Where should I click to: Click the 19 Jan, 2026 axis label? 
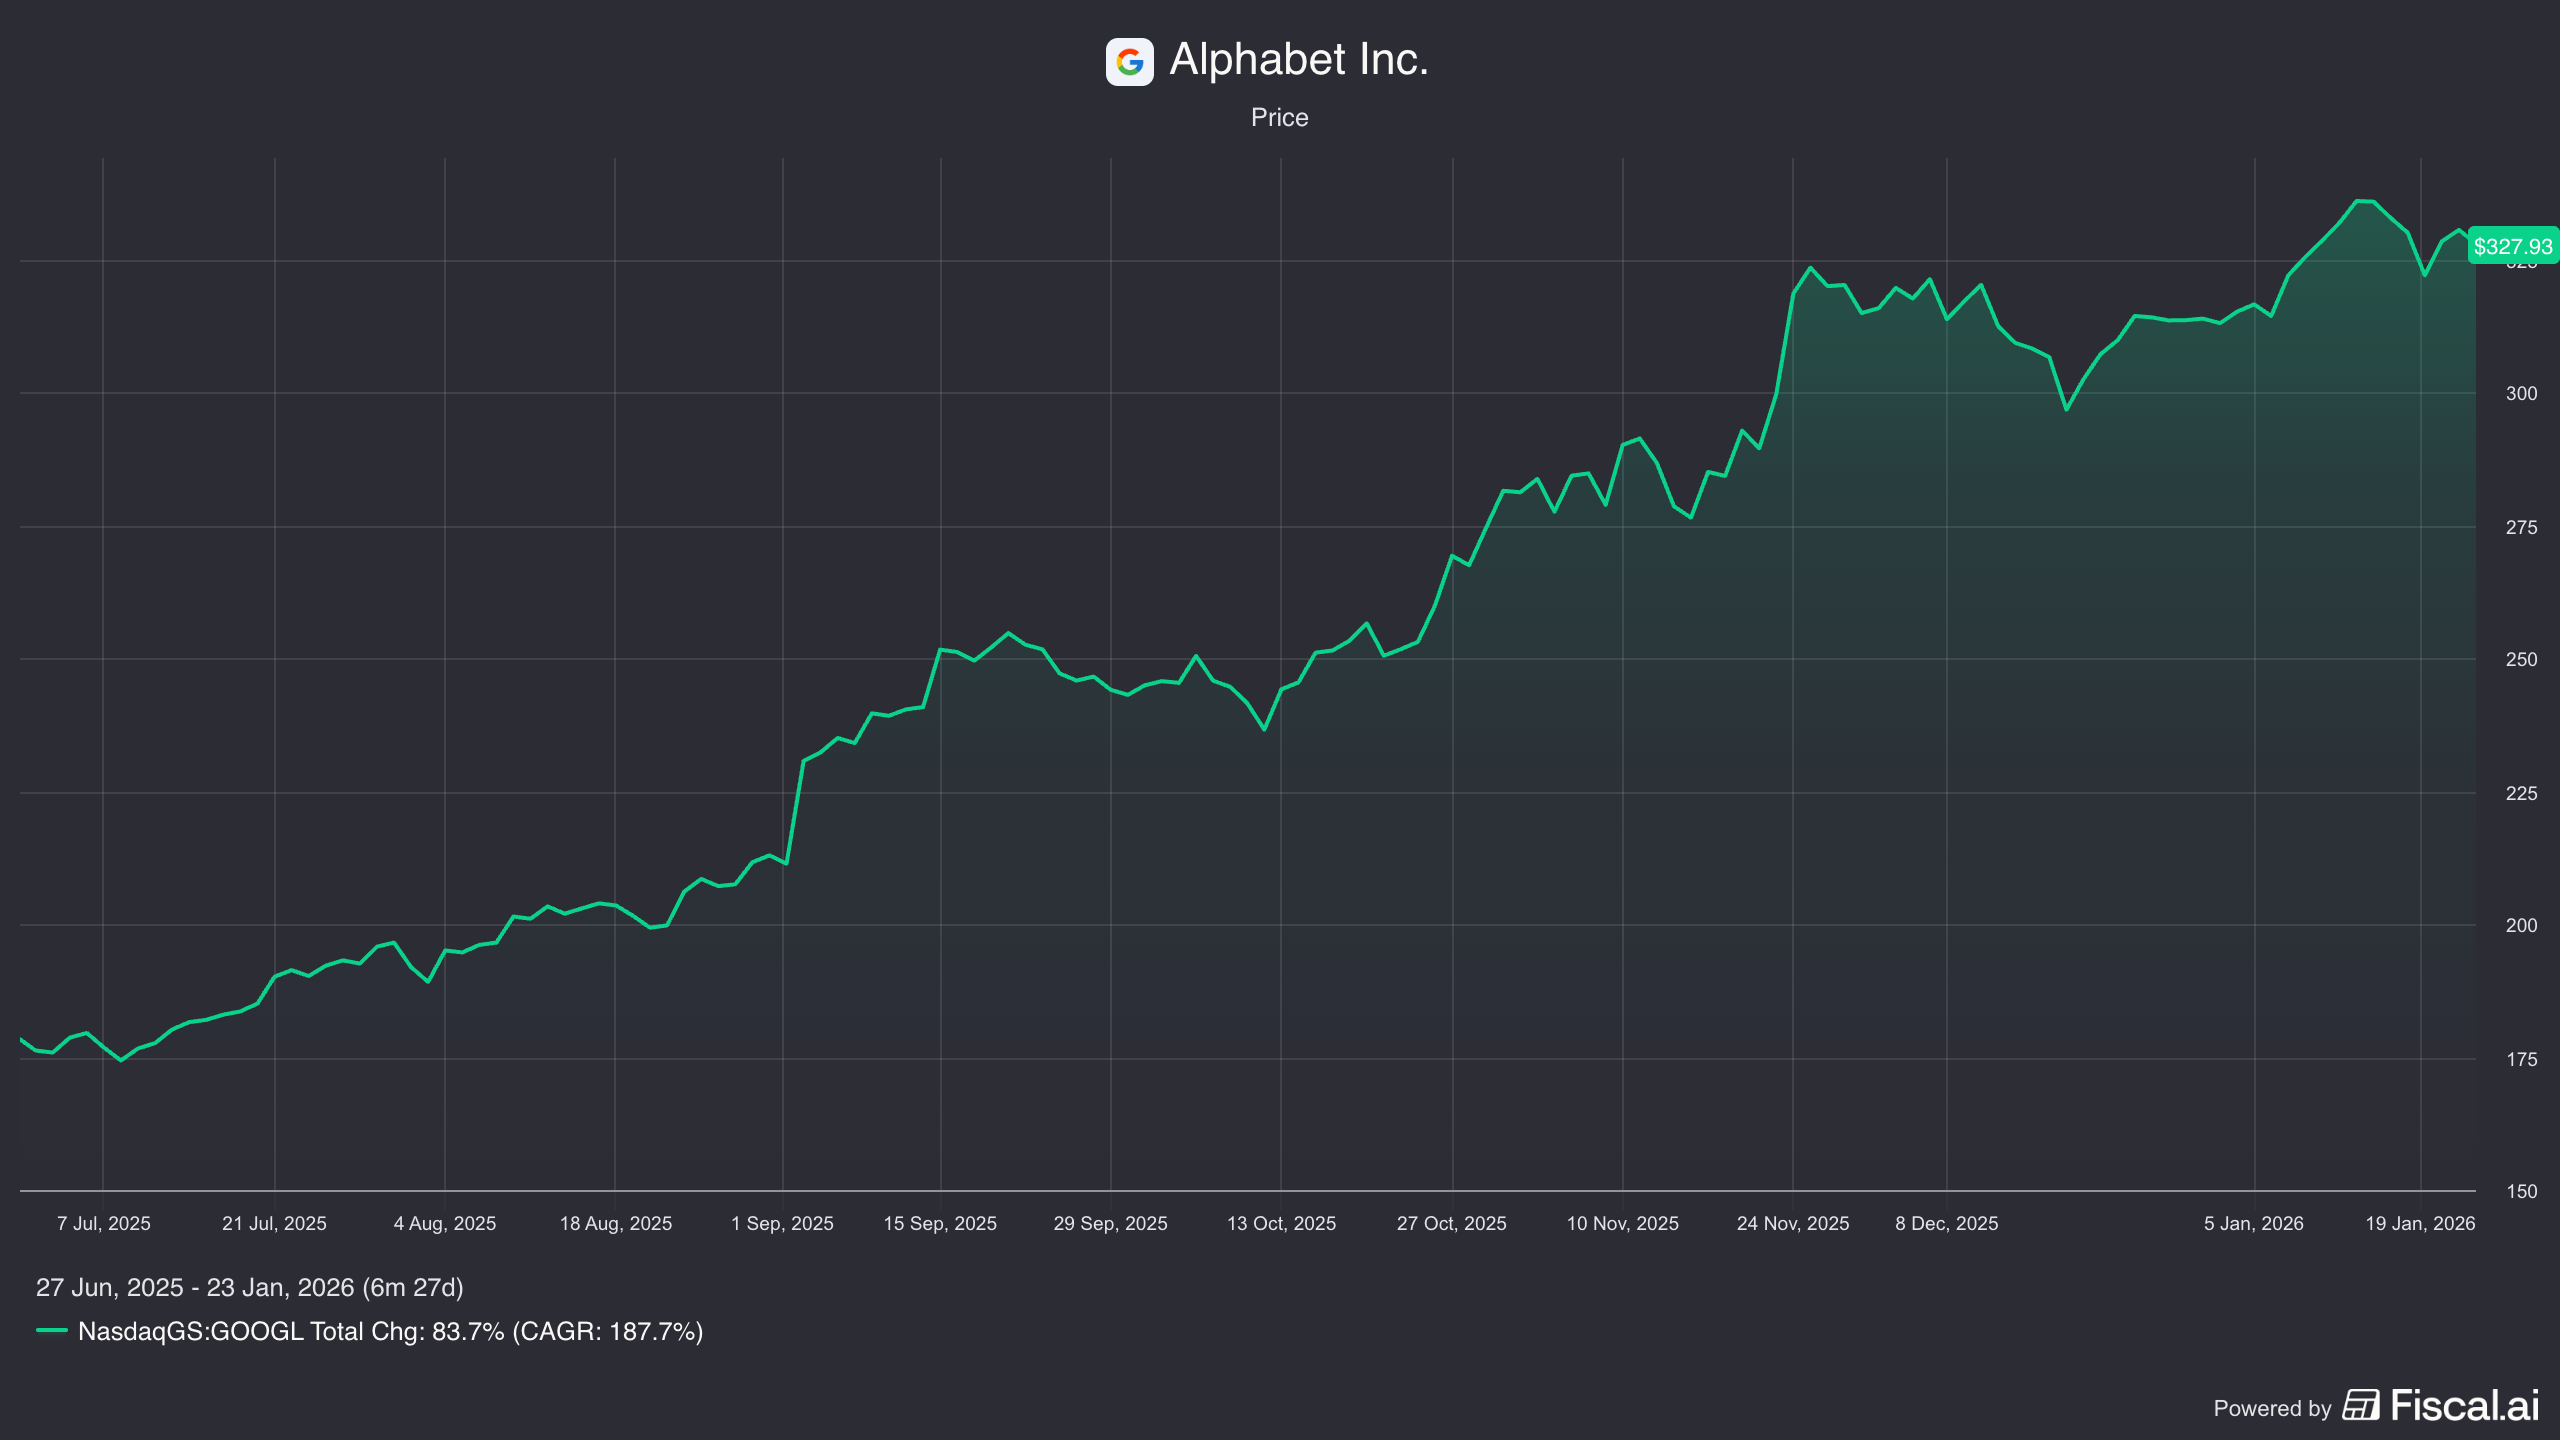pyautogui.click(x=2419, y=1223)
